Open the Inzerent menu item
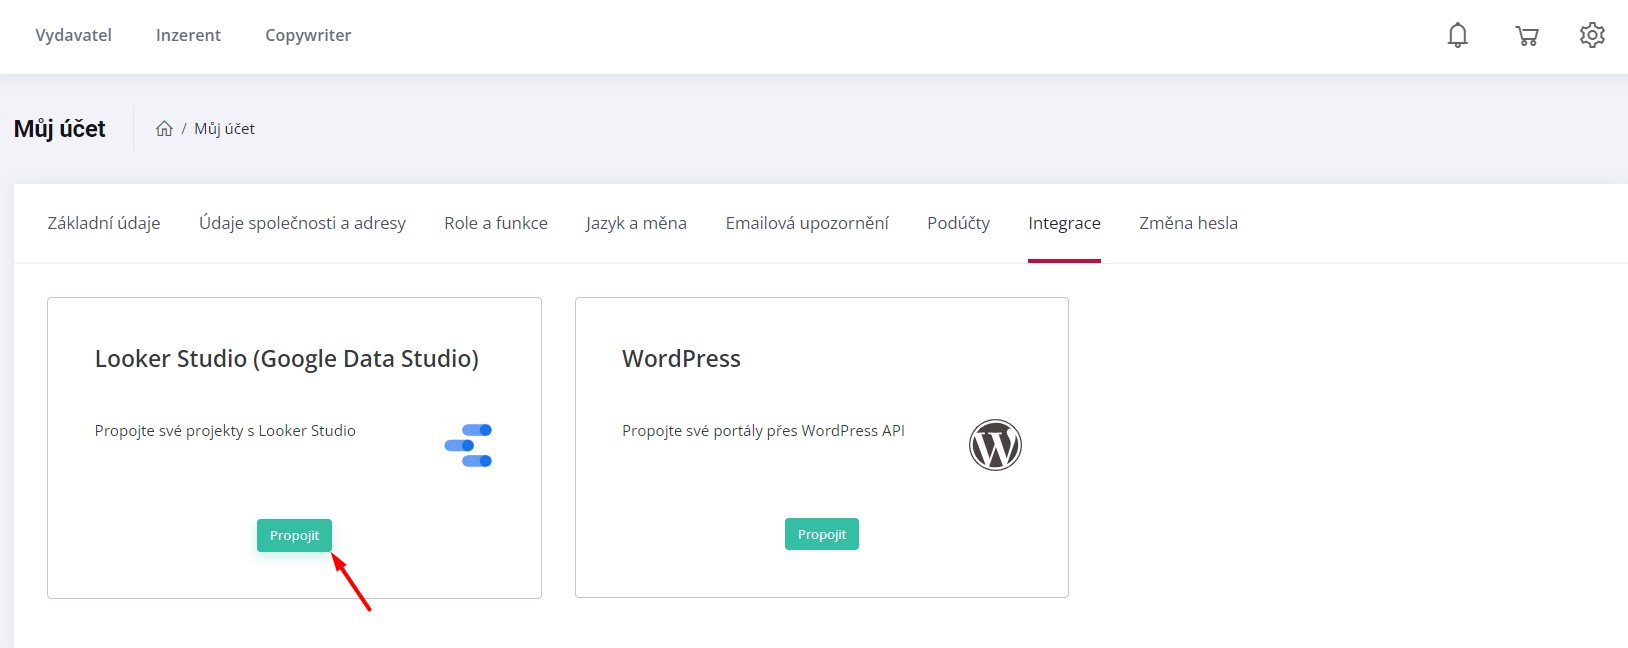 188,35
